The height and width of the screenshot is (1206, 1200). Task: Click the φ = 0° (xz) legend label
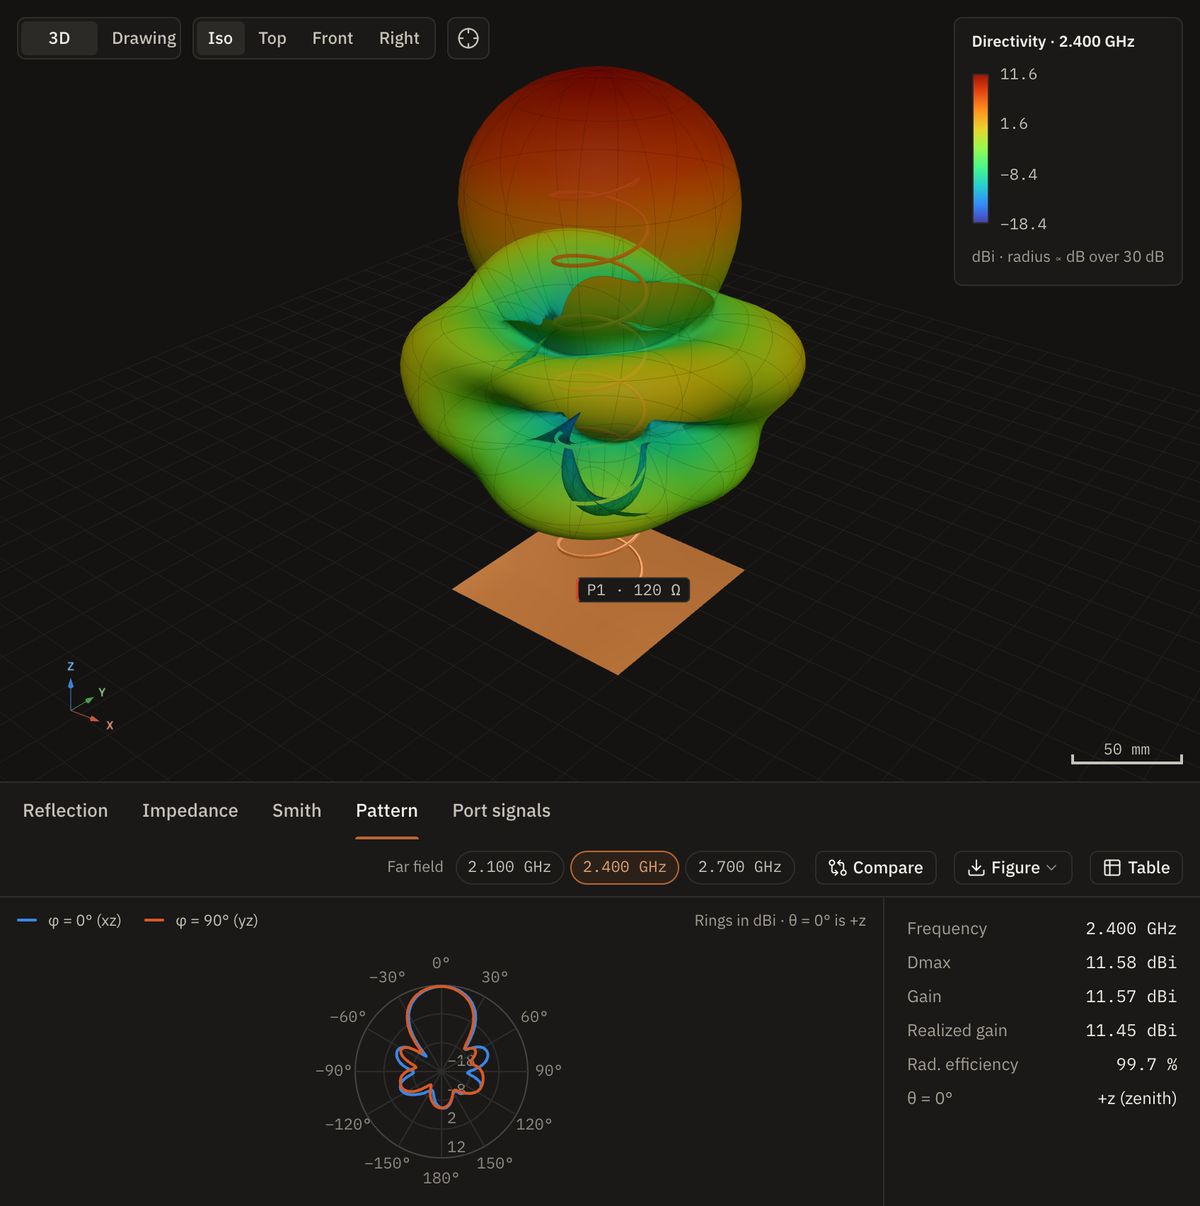pyautogui.click(x=85, y=920)
